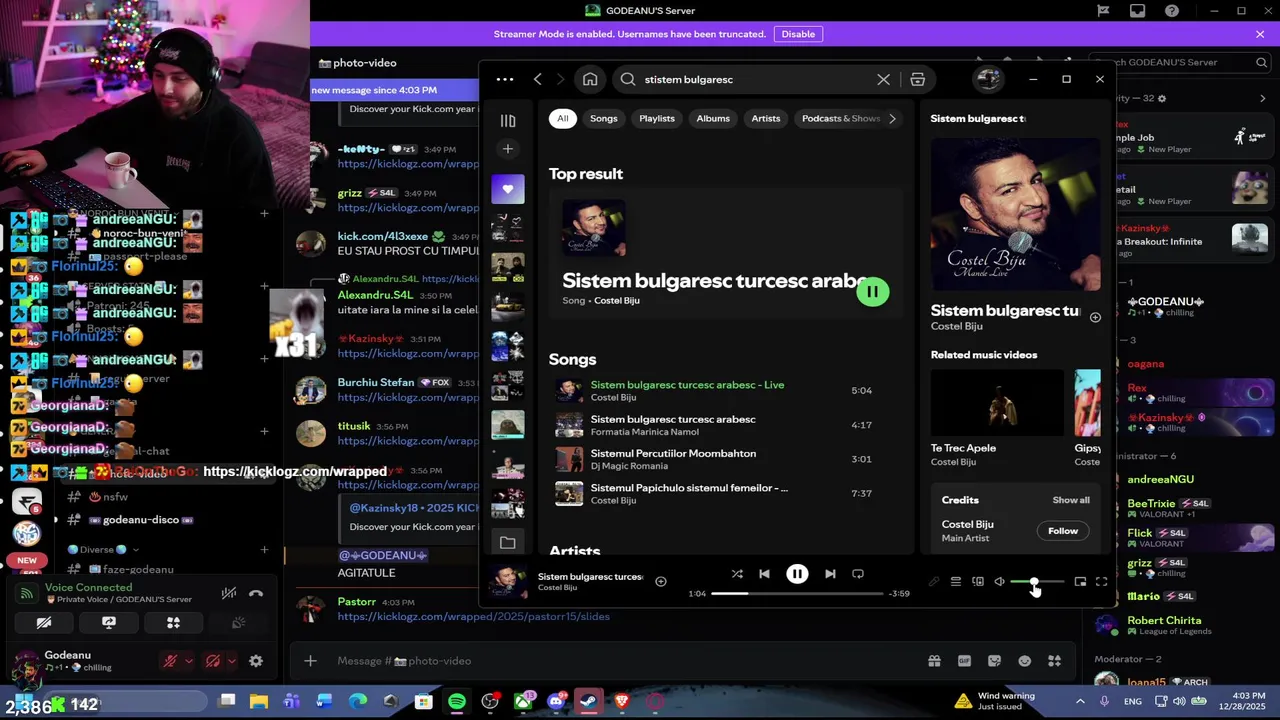This screenshot has width=1280, height=720.
Task: Adjust the Spotify volume slider
Action: tap(1037, 582)
